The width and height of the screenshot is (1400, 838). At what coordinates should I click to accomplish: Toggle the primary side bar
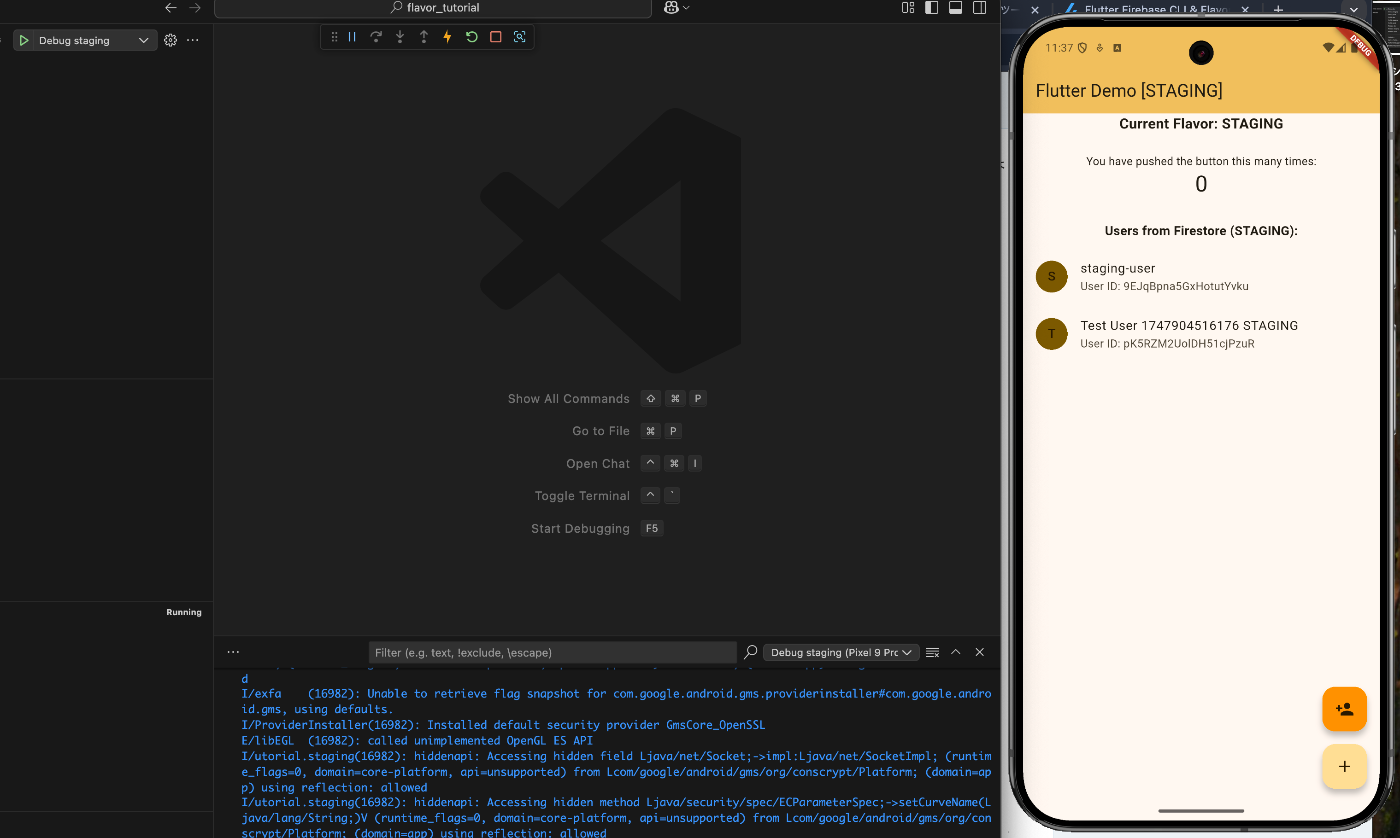[932, 8]
